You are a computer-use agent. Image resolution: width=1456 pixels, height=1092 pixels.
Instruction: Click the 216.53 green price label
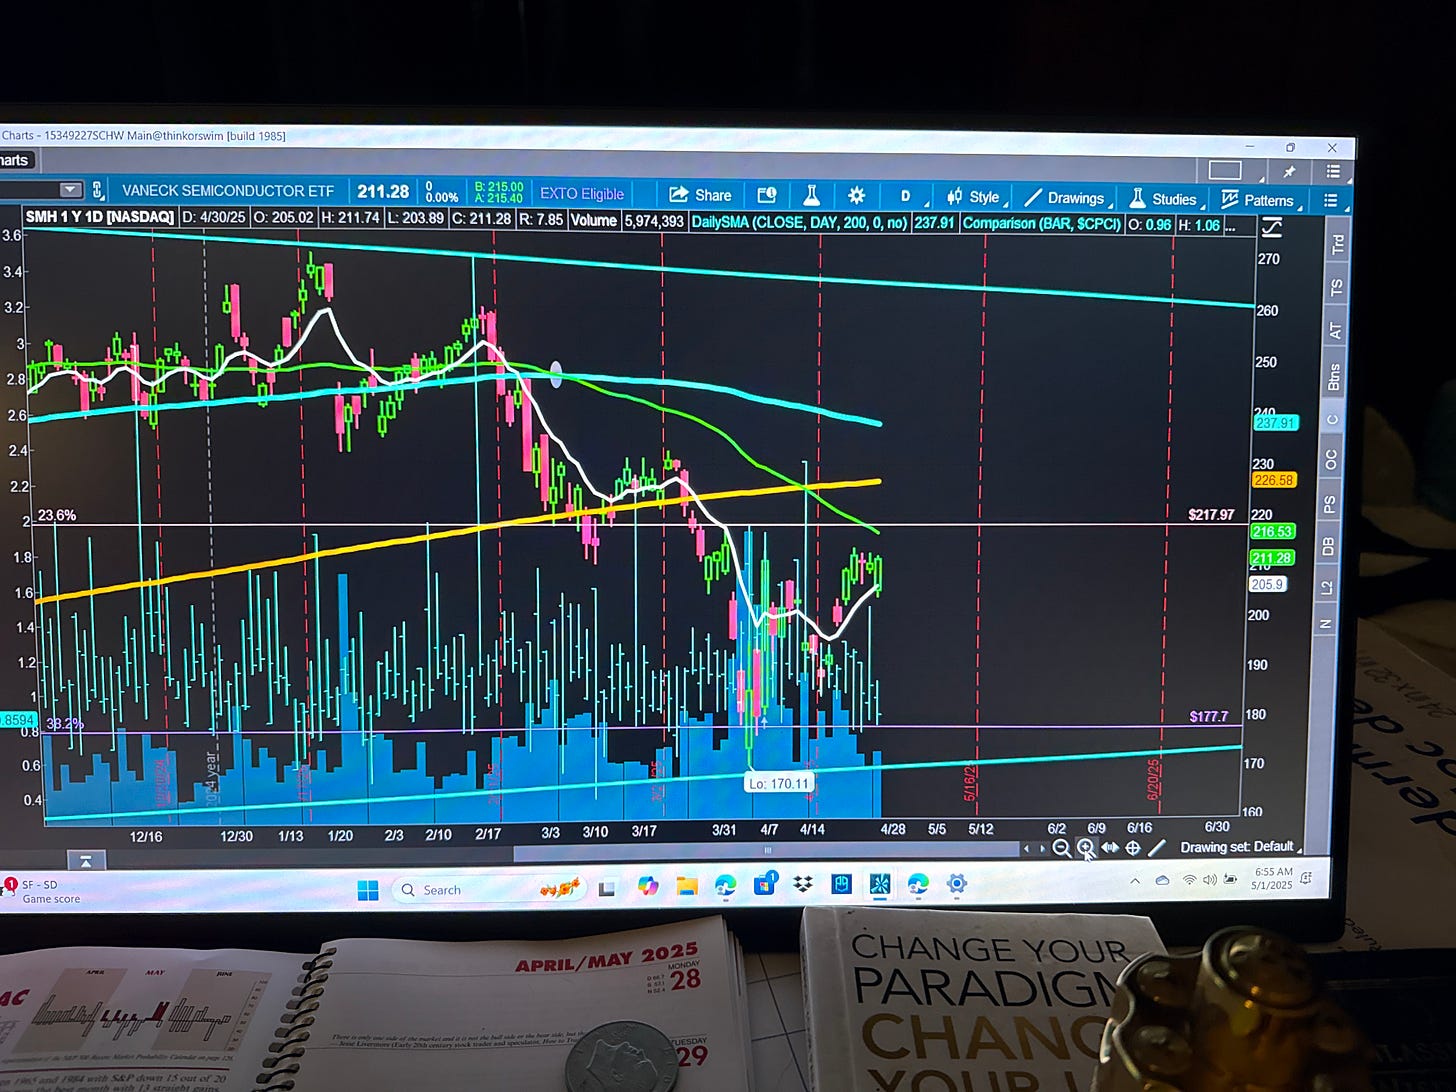coord(1272,532)
